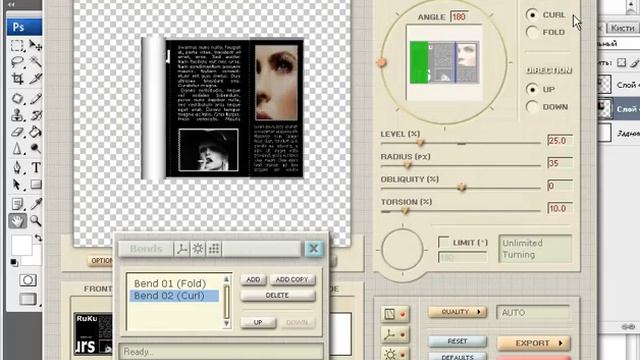Select the Path Selection tool
The image size is (640, 360).
coord(17,184)
